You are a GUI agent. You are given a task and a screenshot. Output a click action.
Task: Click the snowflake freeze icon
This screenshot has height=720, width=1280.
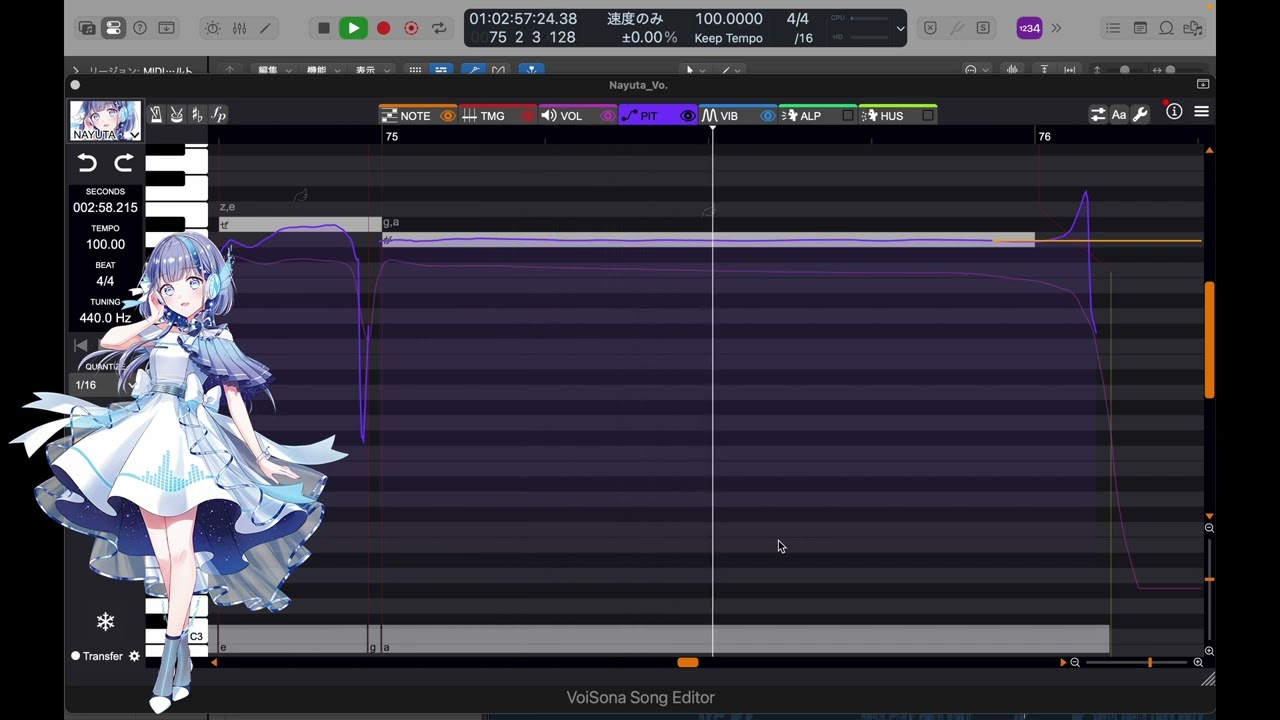coord(105,622)
